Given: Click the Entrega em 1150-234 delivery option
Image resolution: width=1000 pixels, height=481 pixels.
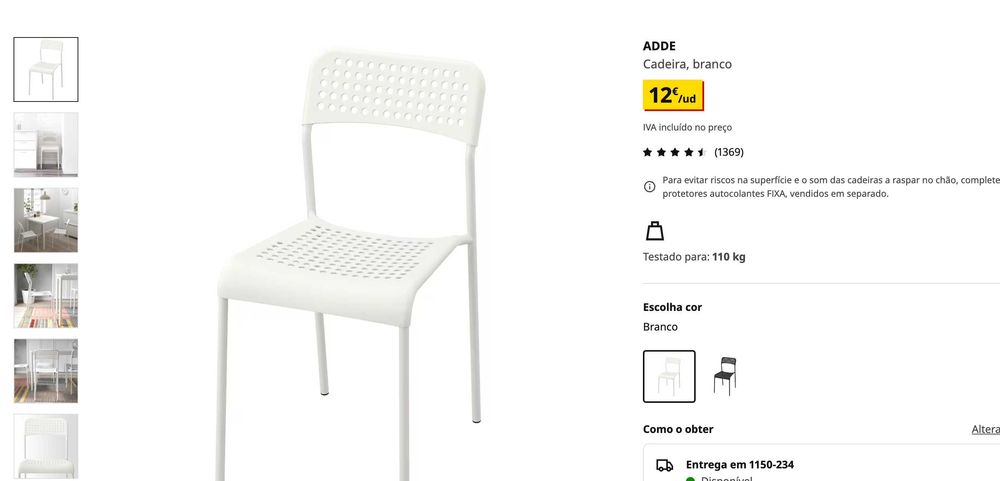Looking at the screenshot, I should point(740,465).
